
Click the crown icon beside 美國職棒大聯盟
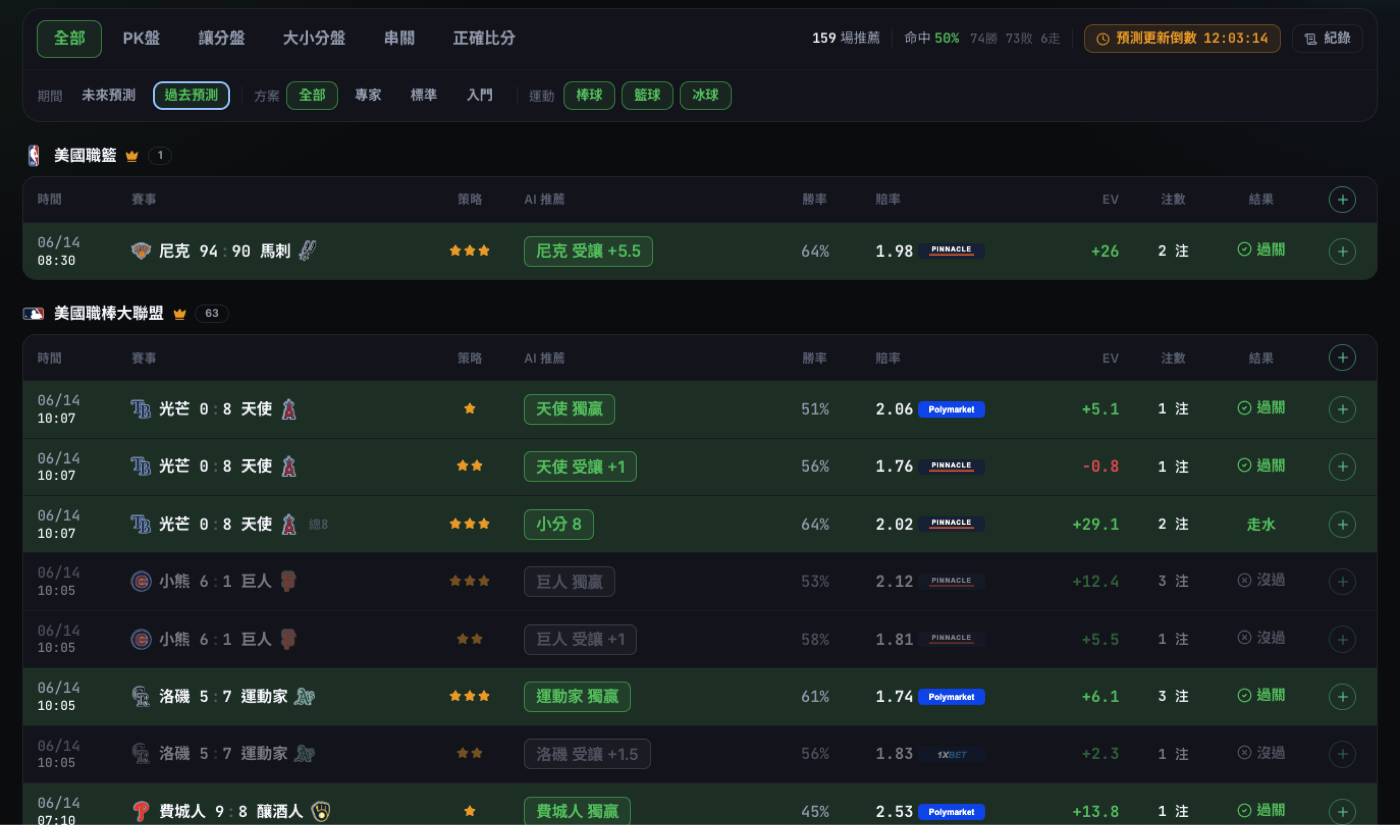[180, 314]
